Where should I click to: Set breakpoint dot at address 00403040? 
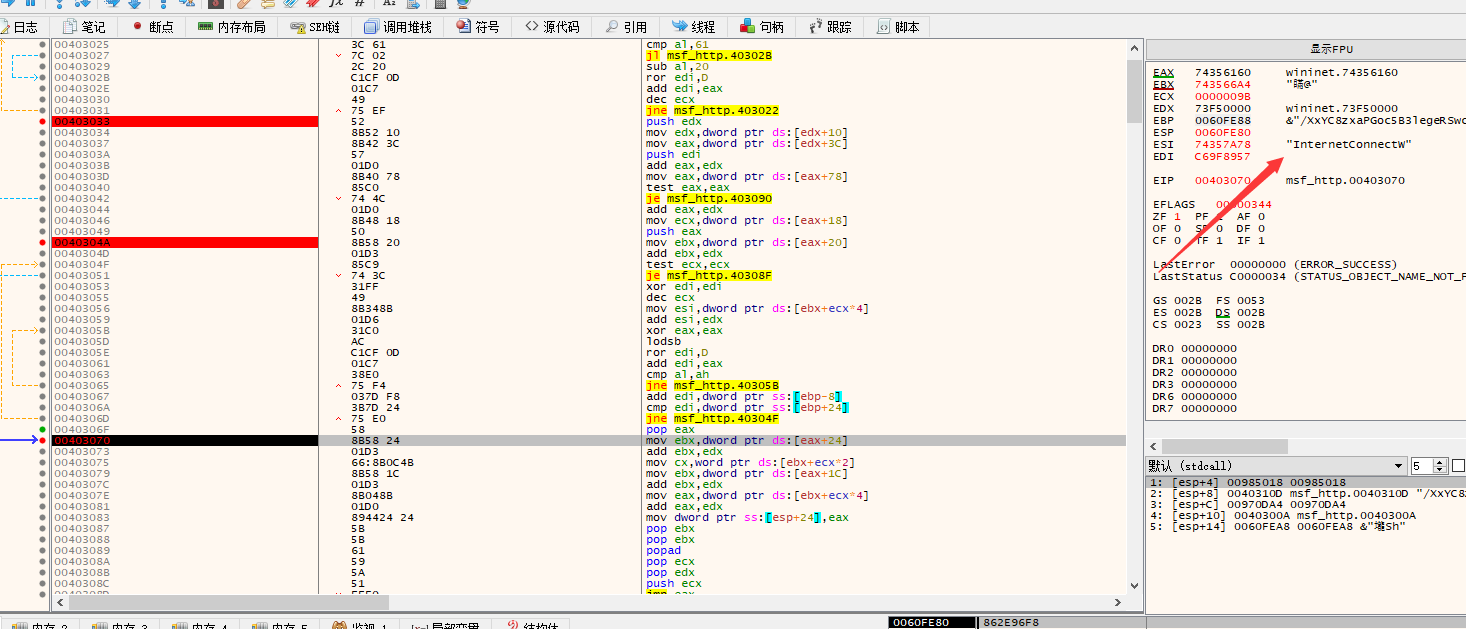tap(42, 188)
